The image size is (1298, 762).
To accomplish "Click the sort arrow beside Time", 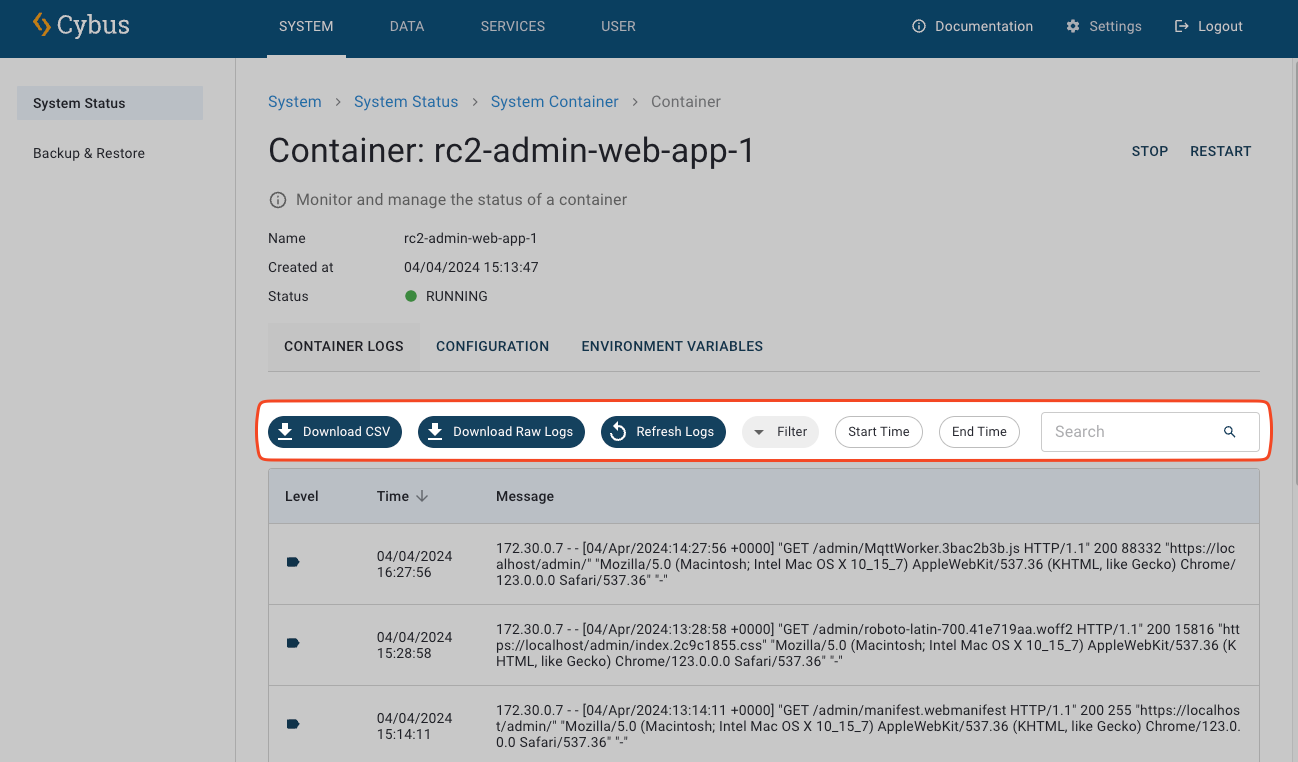I will coord(422,496).
